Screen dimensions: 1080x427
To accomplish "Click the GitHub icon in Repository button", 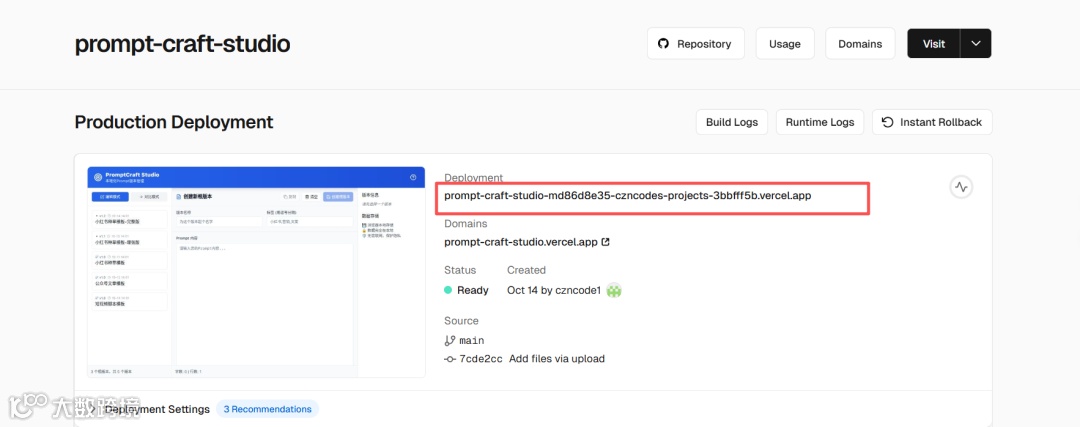I will pyautogui.click(x=663, y=43).
